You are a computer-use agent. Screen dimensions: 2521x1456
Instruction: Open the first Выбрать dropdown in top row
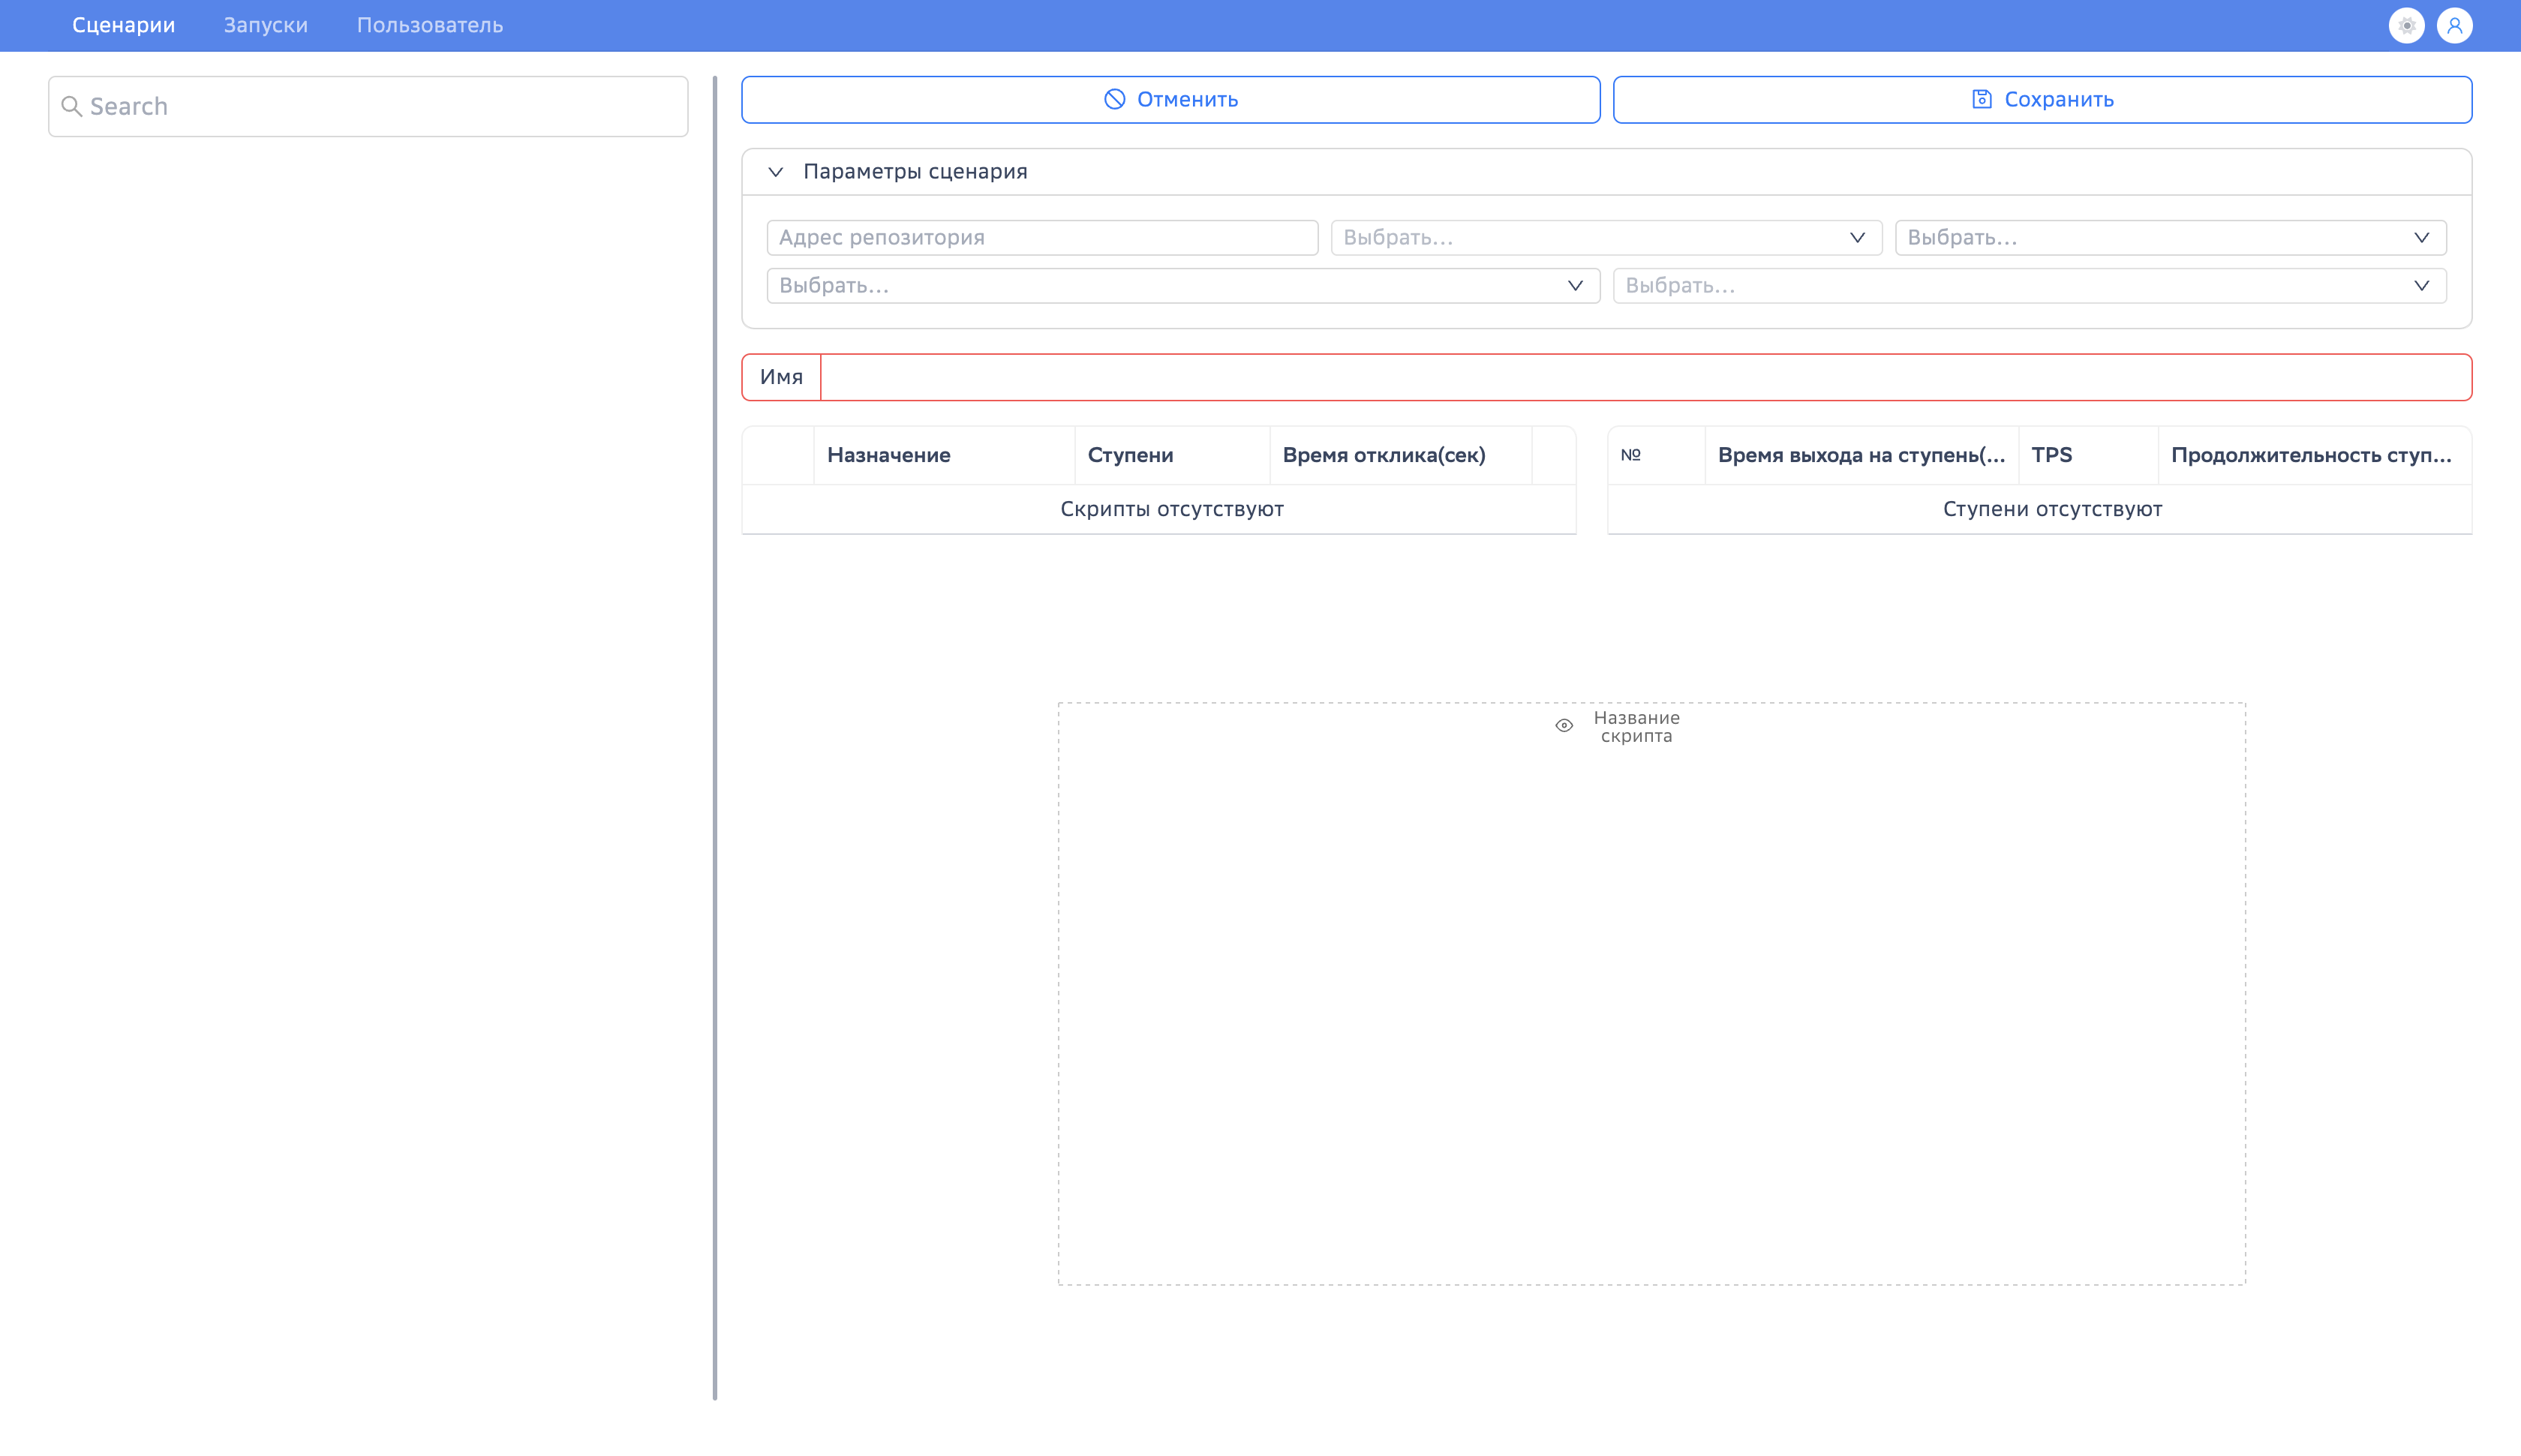point(1605,238)
